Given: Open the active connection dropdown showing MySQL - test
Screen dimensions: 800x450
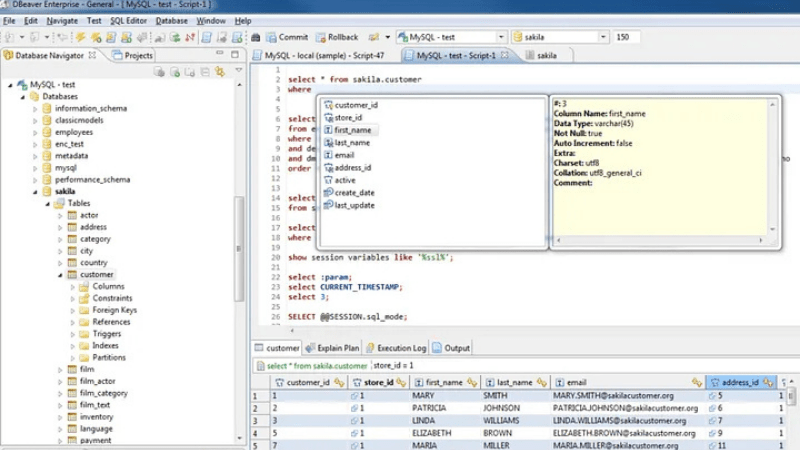Looking at the screenshot, I should pos(451,37).
